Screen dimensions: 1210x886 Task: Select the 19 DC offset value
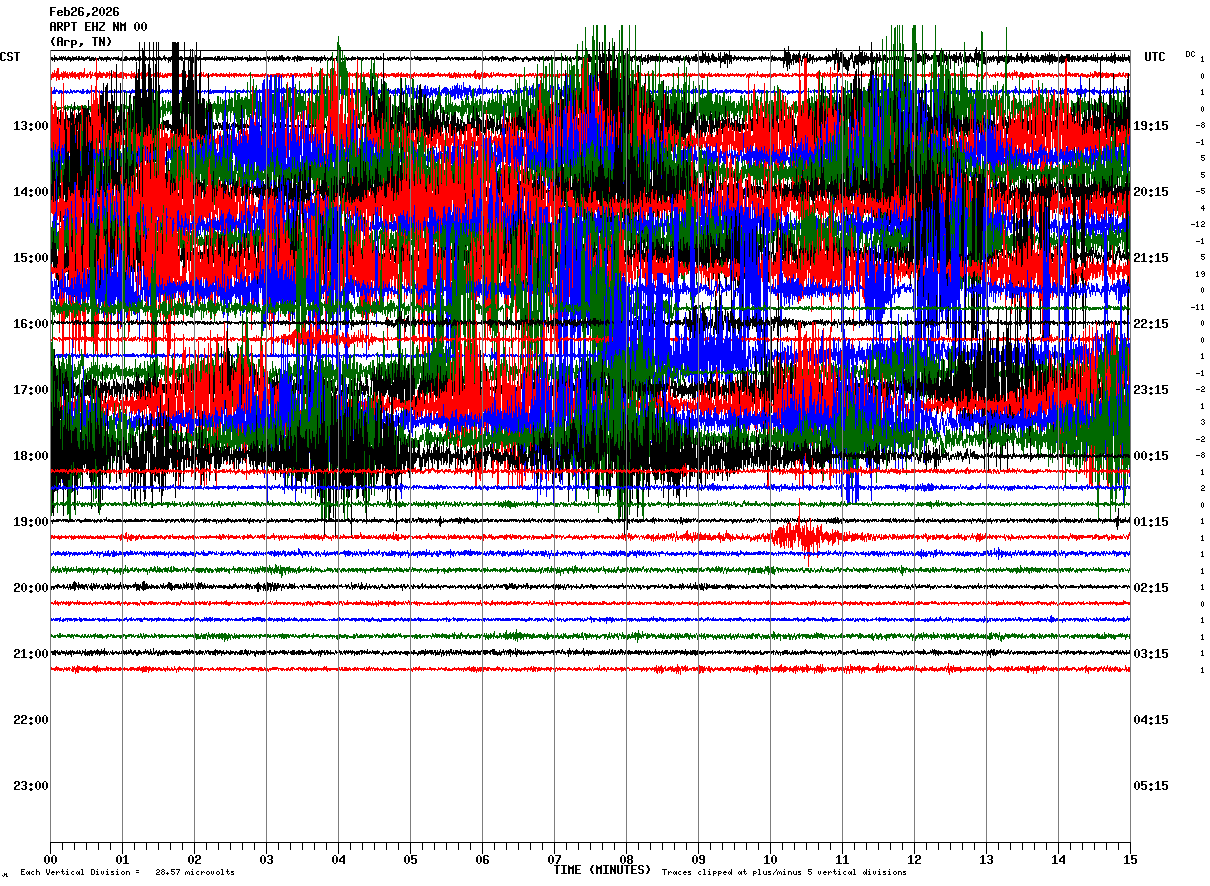coord(1200,273)
